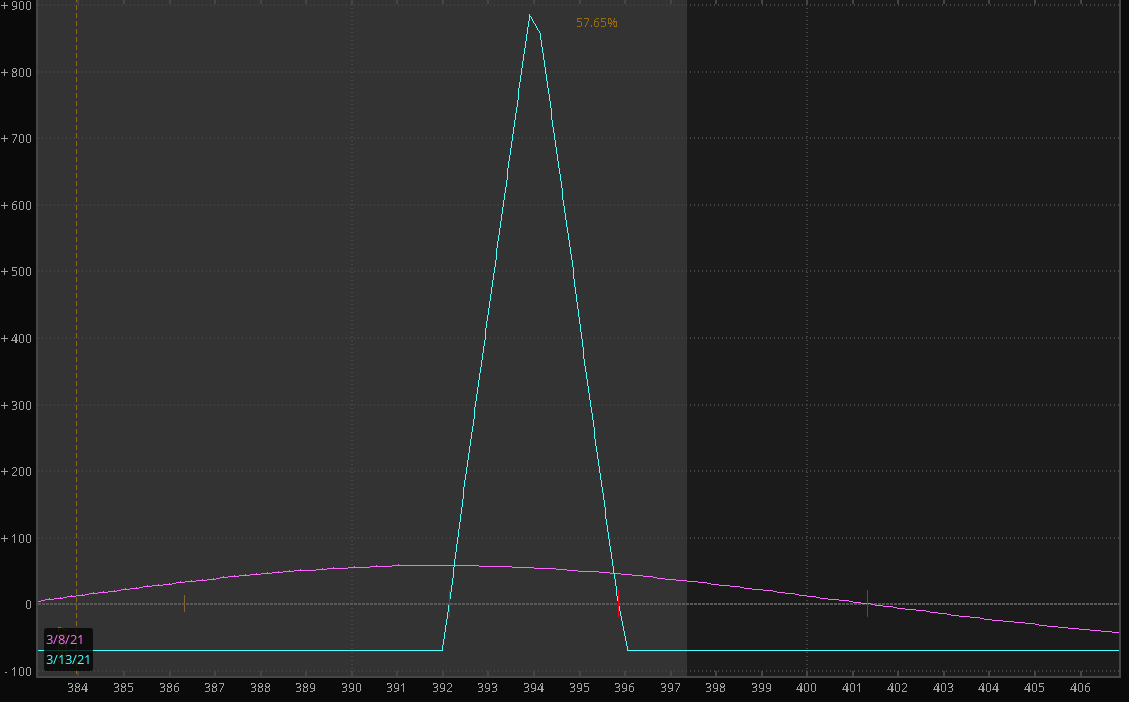Click the right edge of the shaded probability range

click(x=686, y=300)
